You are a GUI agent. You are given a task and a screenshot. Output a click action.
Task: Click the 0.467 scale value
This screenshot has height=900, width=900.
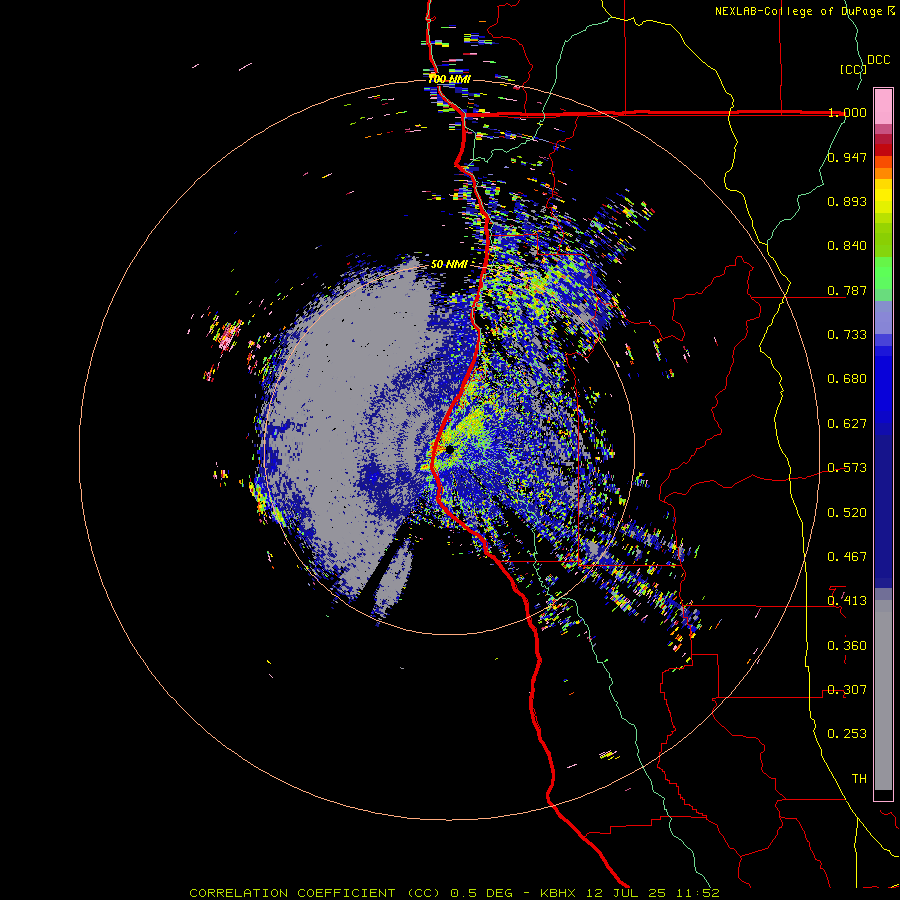click(x=847, y=557)
